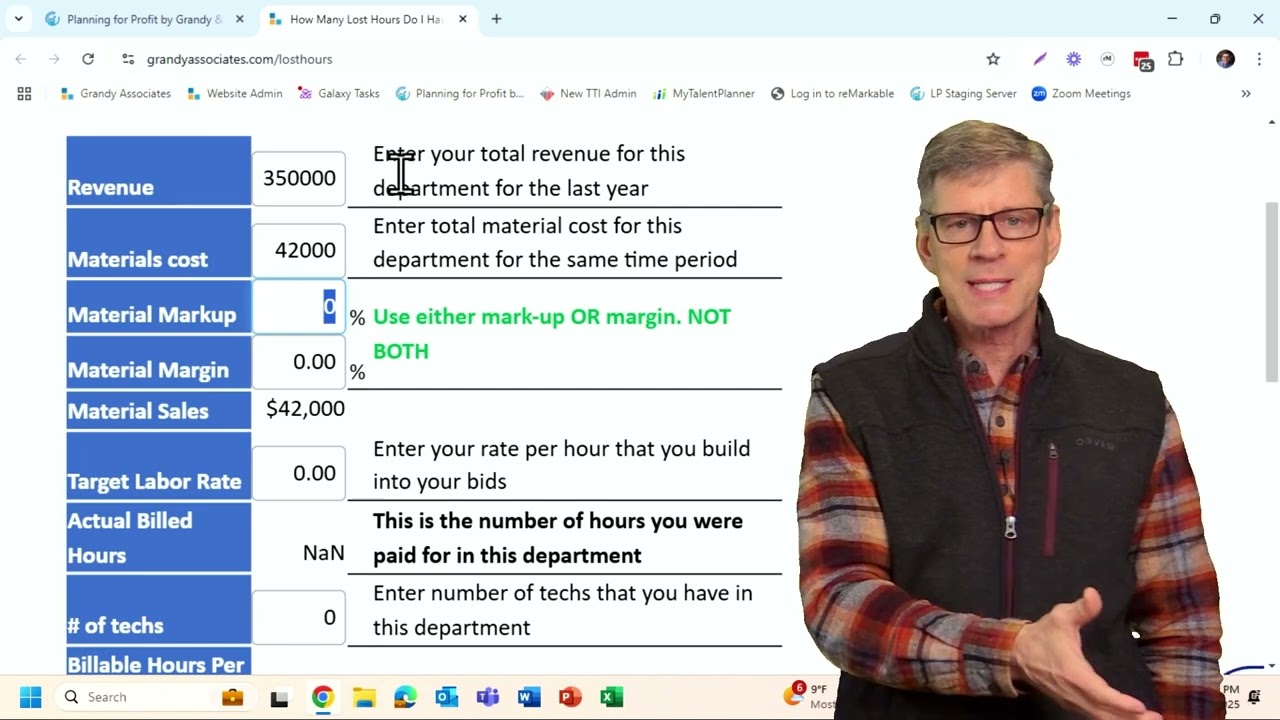The height and width of the screenshot is (720, 1280).
Task: Click the Revenue input field
Action: (299, 178)
